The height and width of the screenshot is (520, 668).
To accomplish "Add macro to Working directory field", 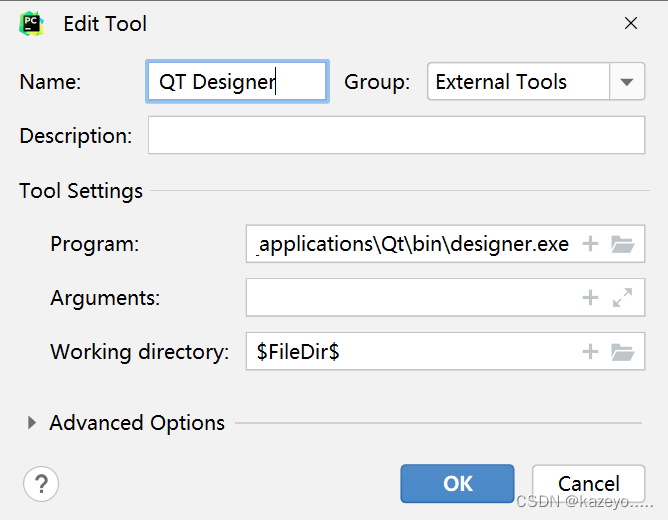I will point(590,352).
